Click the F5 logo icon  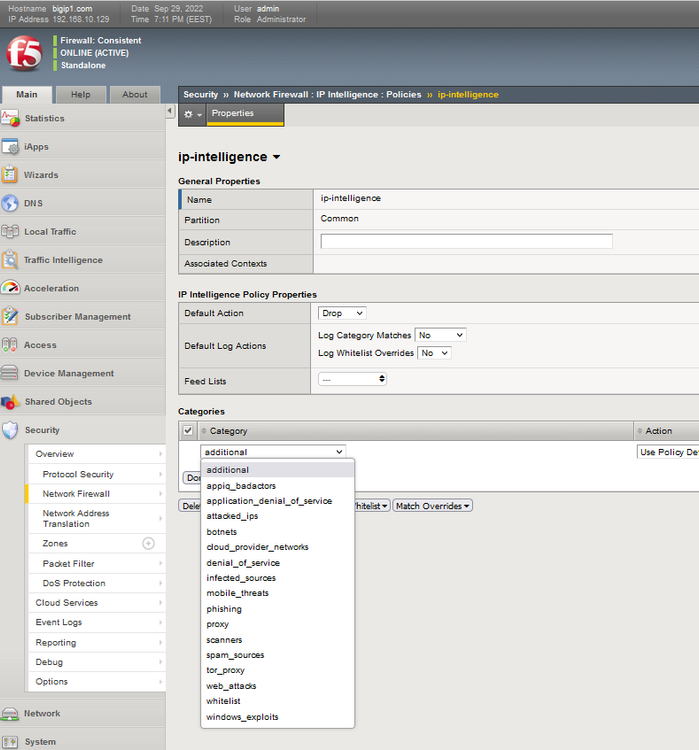24,53
